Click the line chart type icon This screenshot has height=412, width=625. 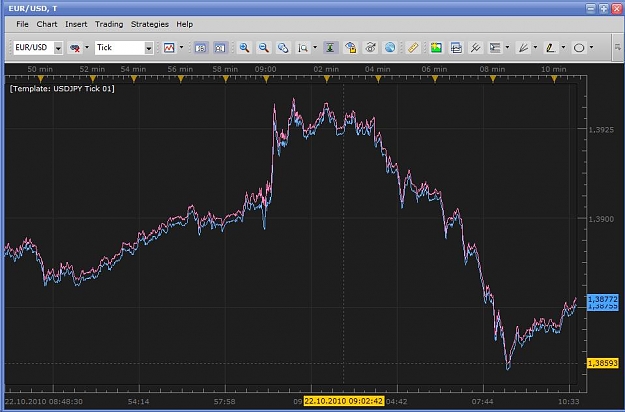coord(169,48)
